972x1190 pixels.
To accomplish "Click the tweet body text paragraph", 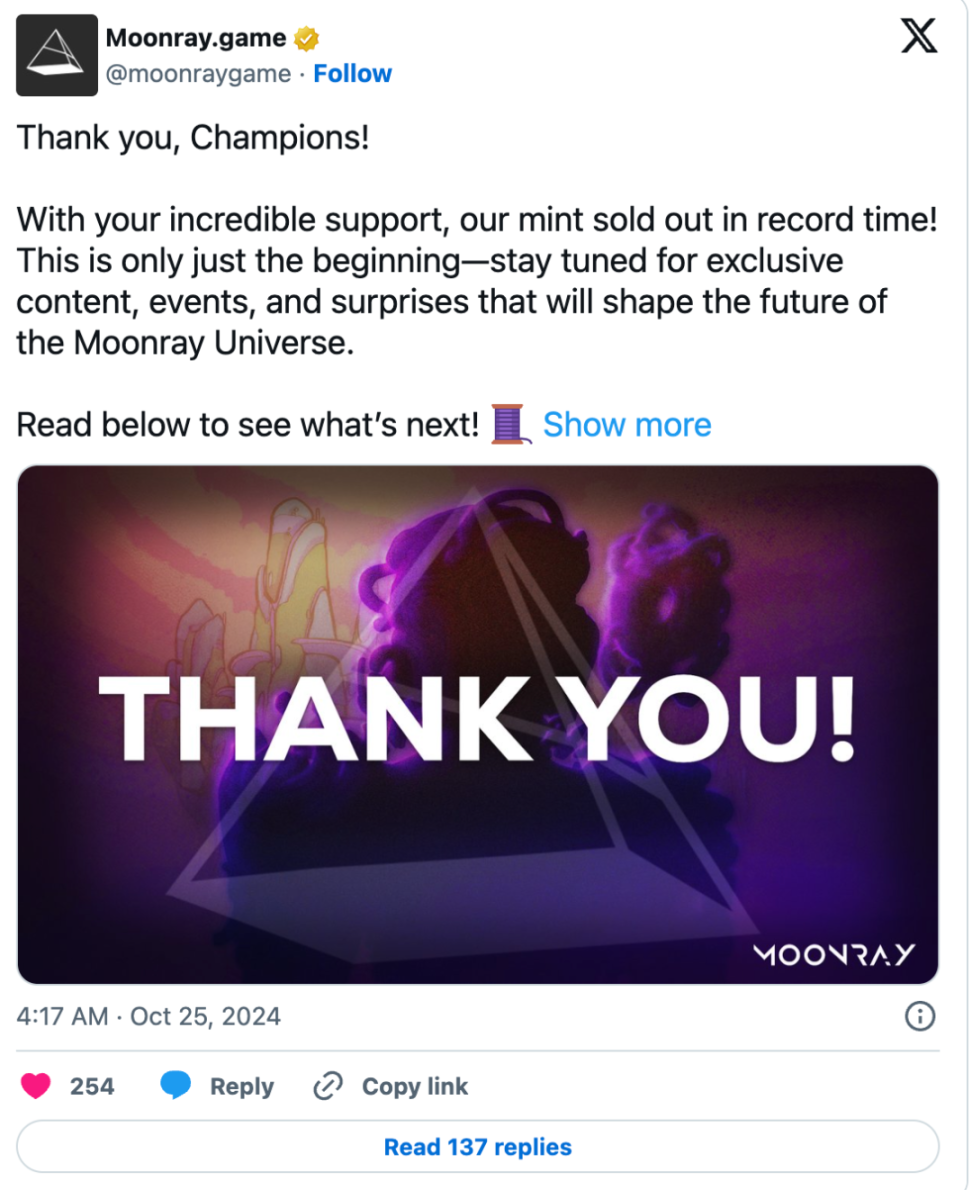I will (x=478, y=281).
